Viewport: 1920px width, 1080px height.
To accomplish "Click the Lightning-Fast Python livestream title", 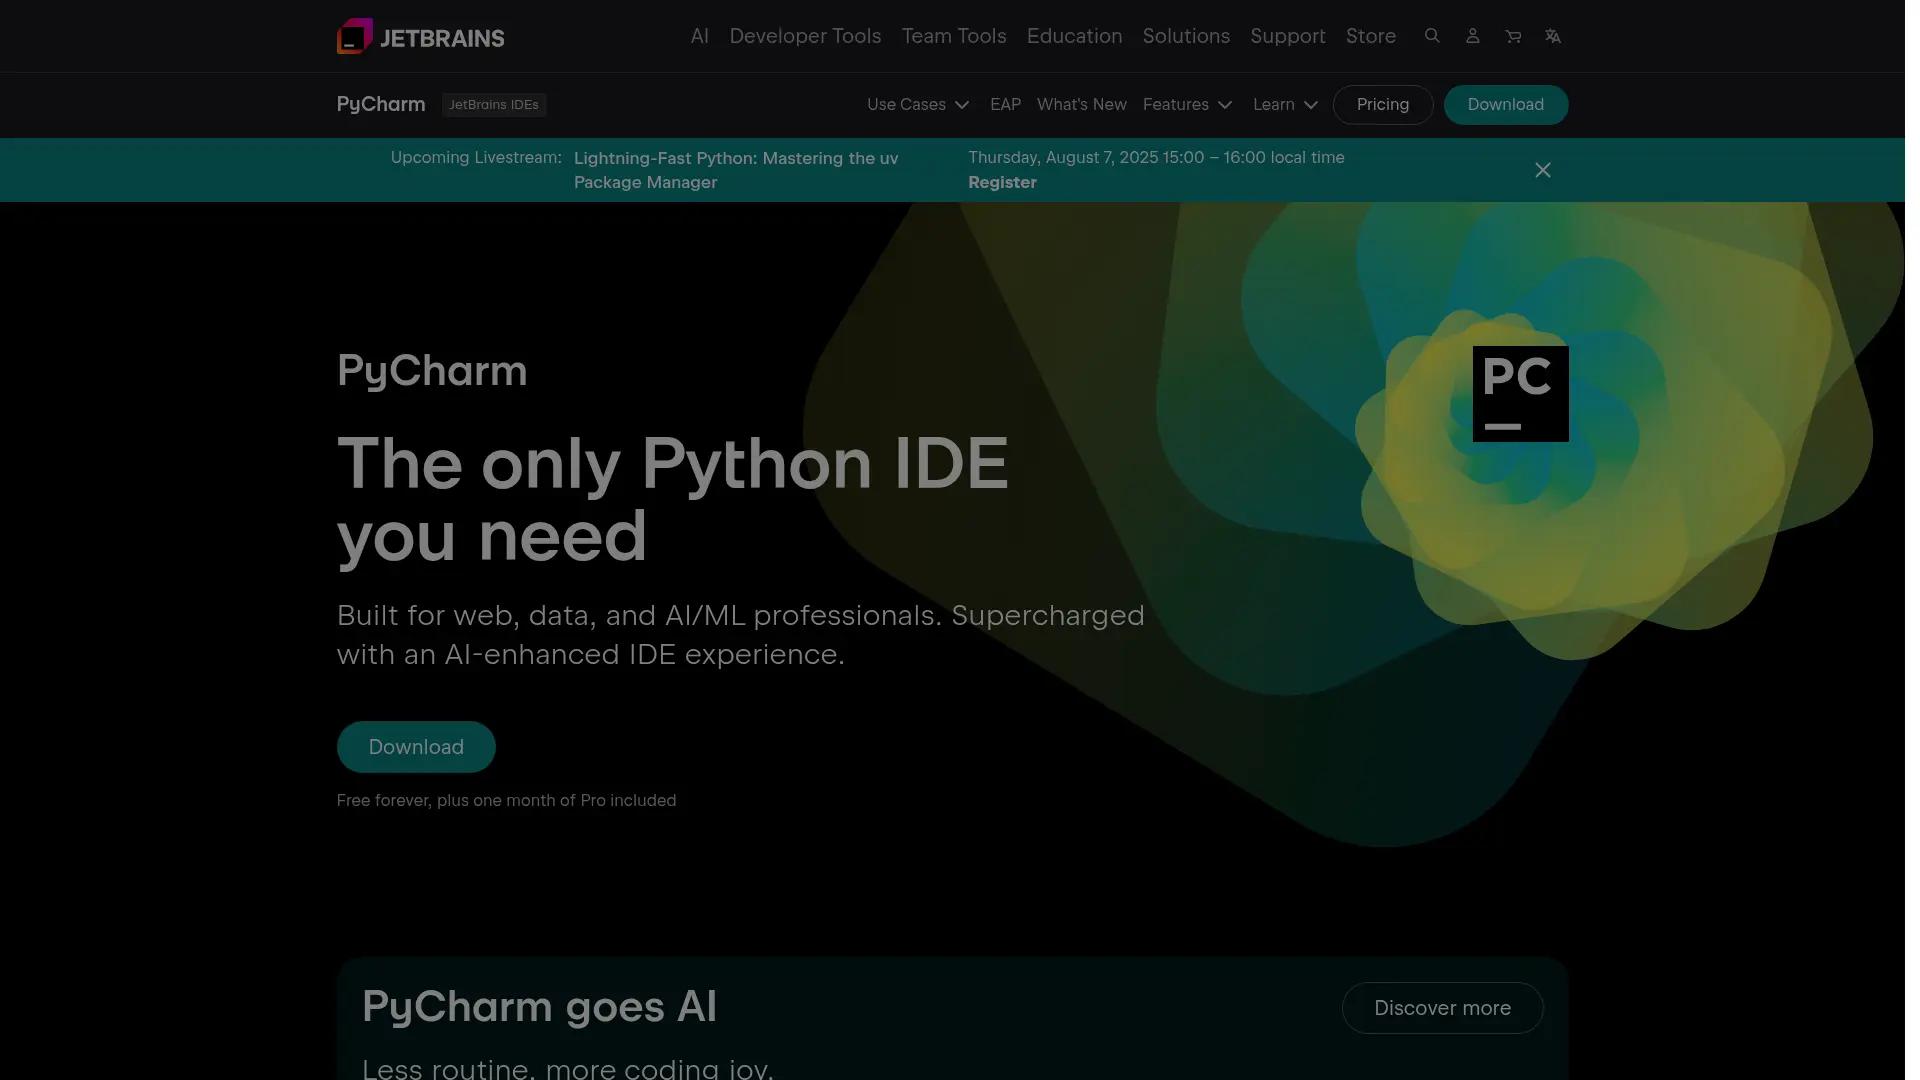I will click(x=735, y=169).
